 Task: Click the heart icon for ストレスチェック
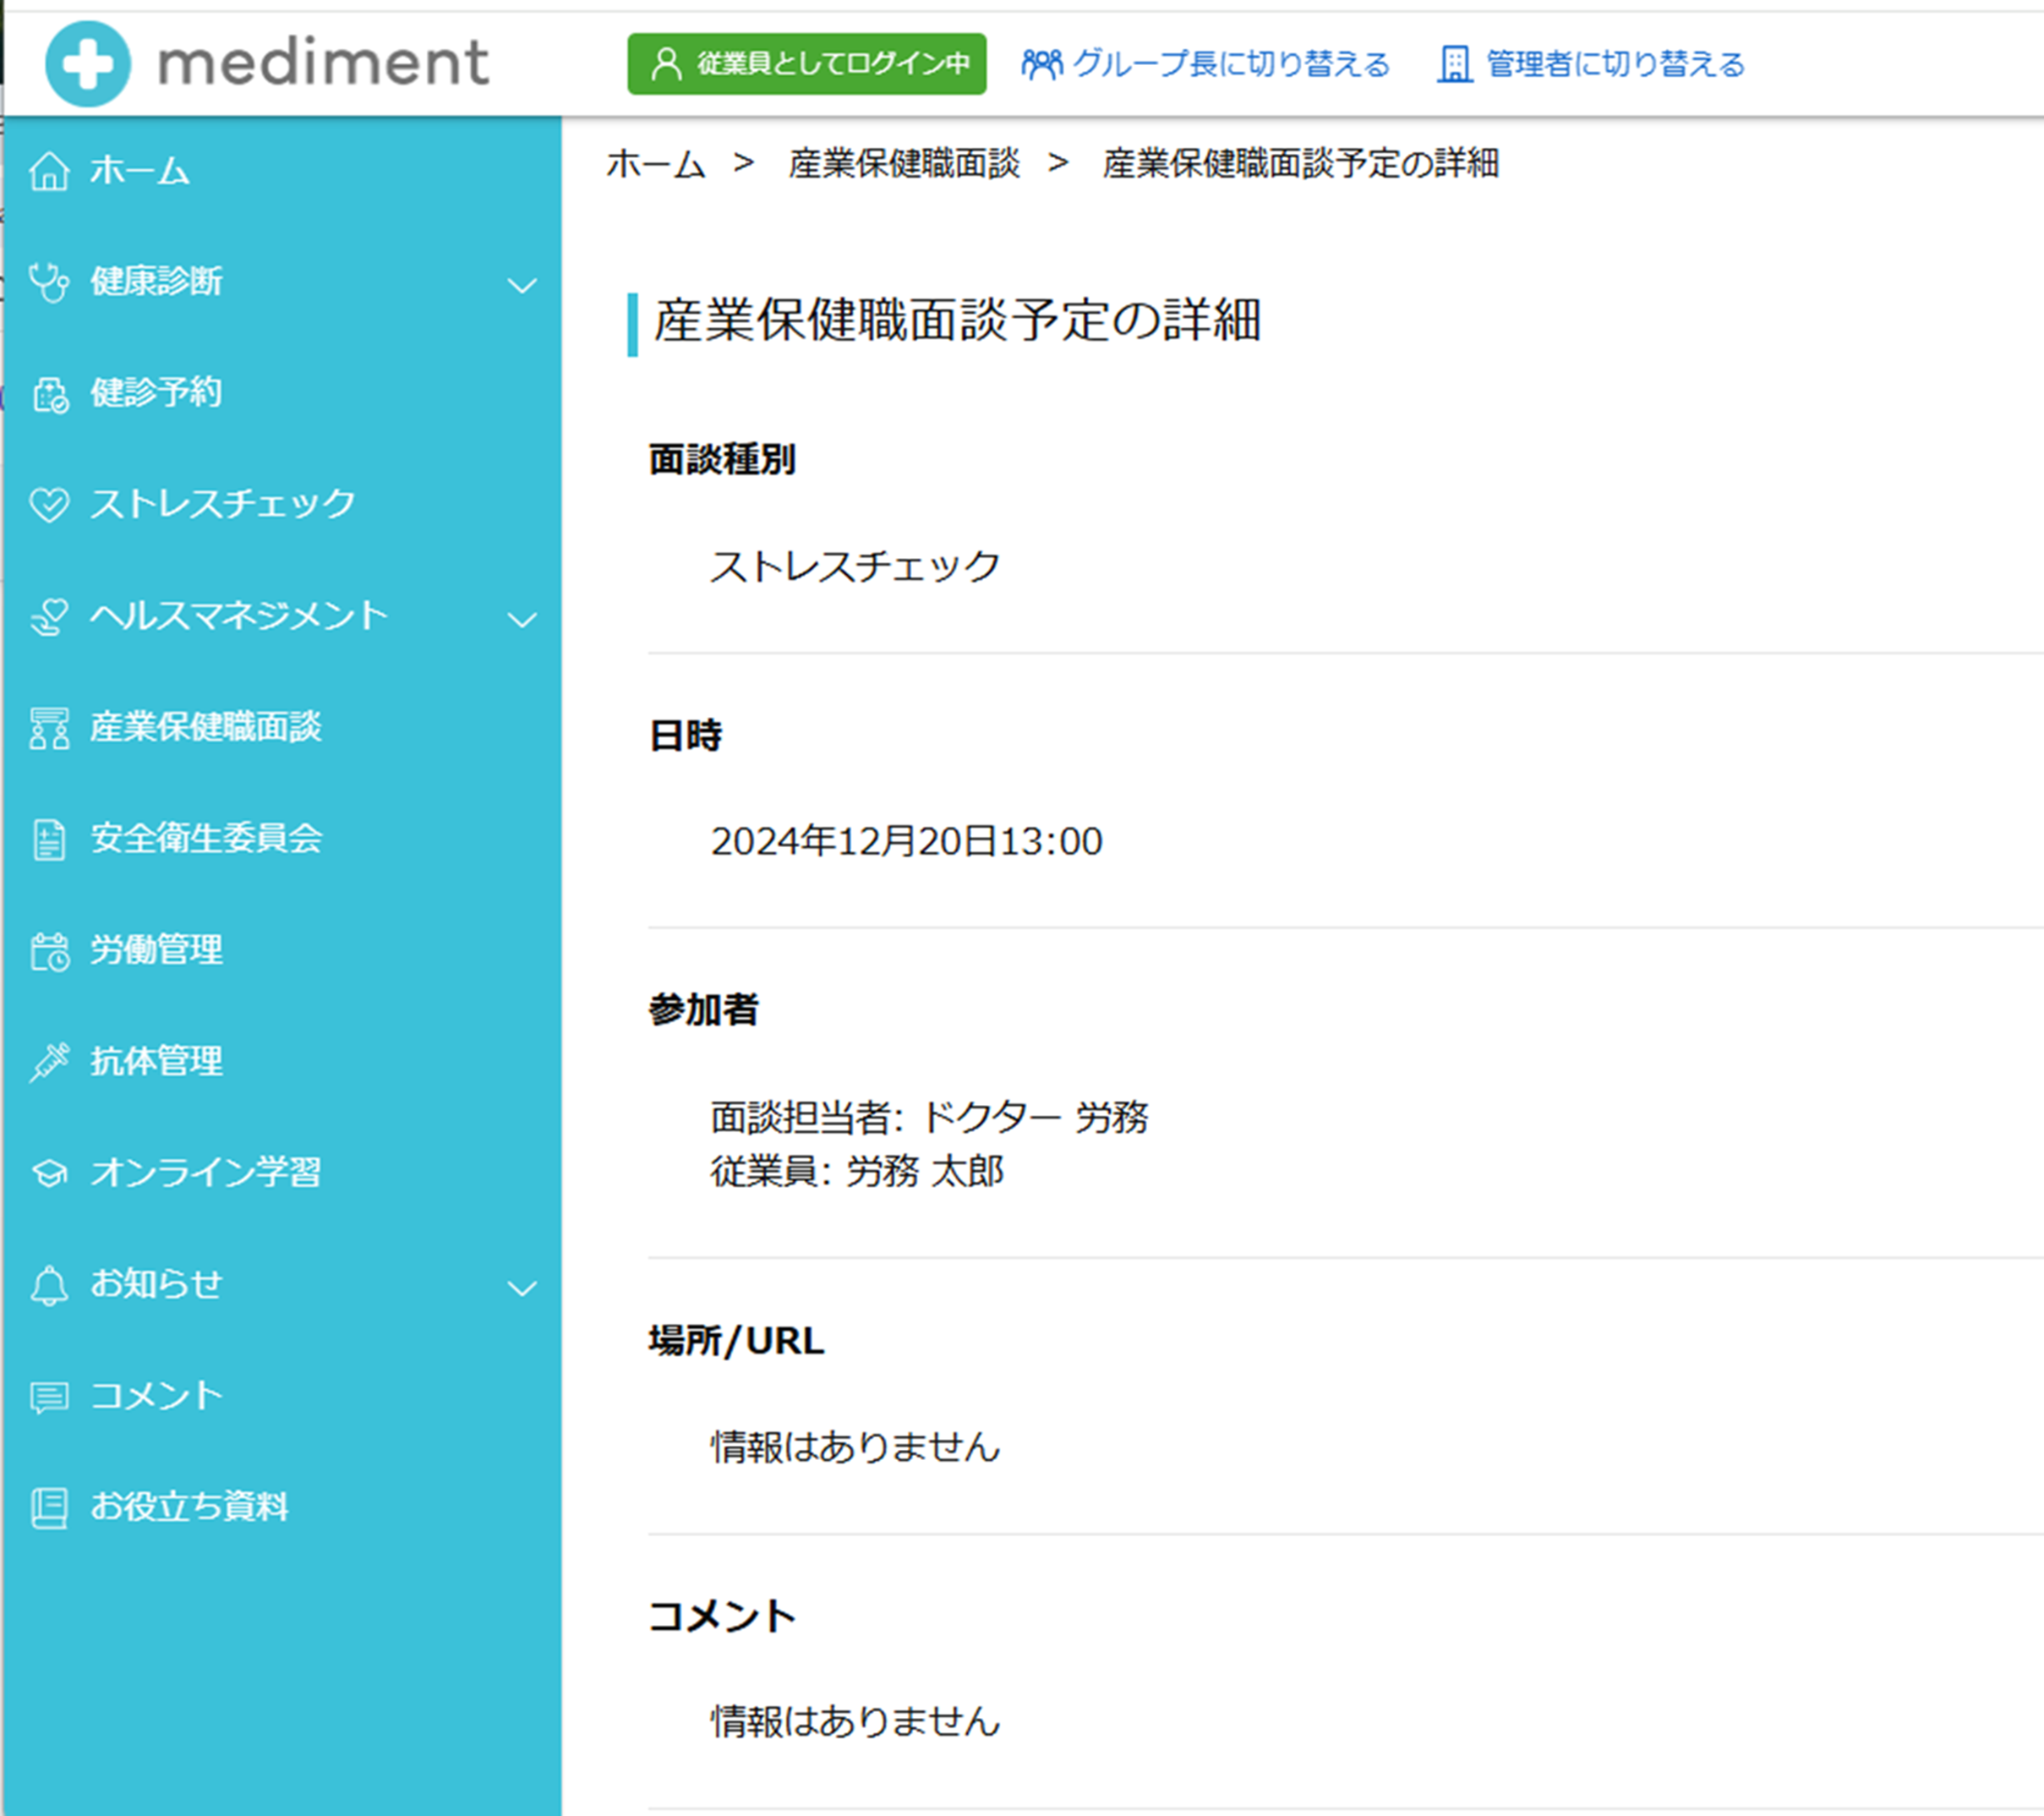[49, 504]
